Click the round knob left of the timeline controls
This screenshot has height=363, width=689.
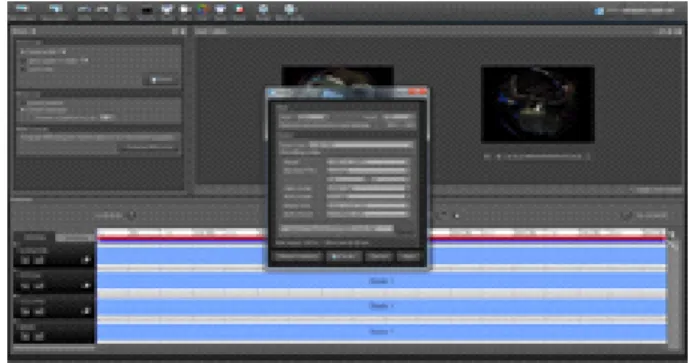point(131,215)
